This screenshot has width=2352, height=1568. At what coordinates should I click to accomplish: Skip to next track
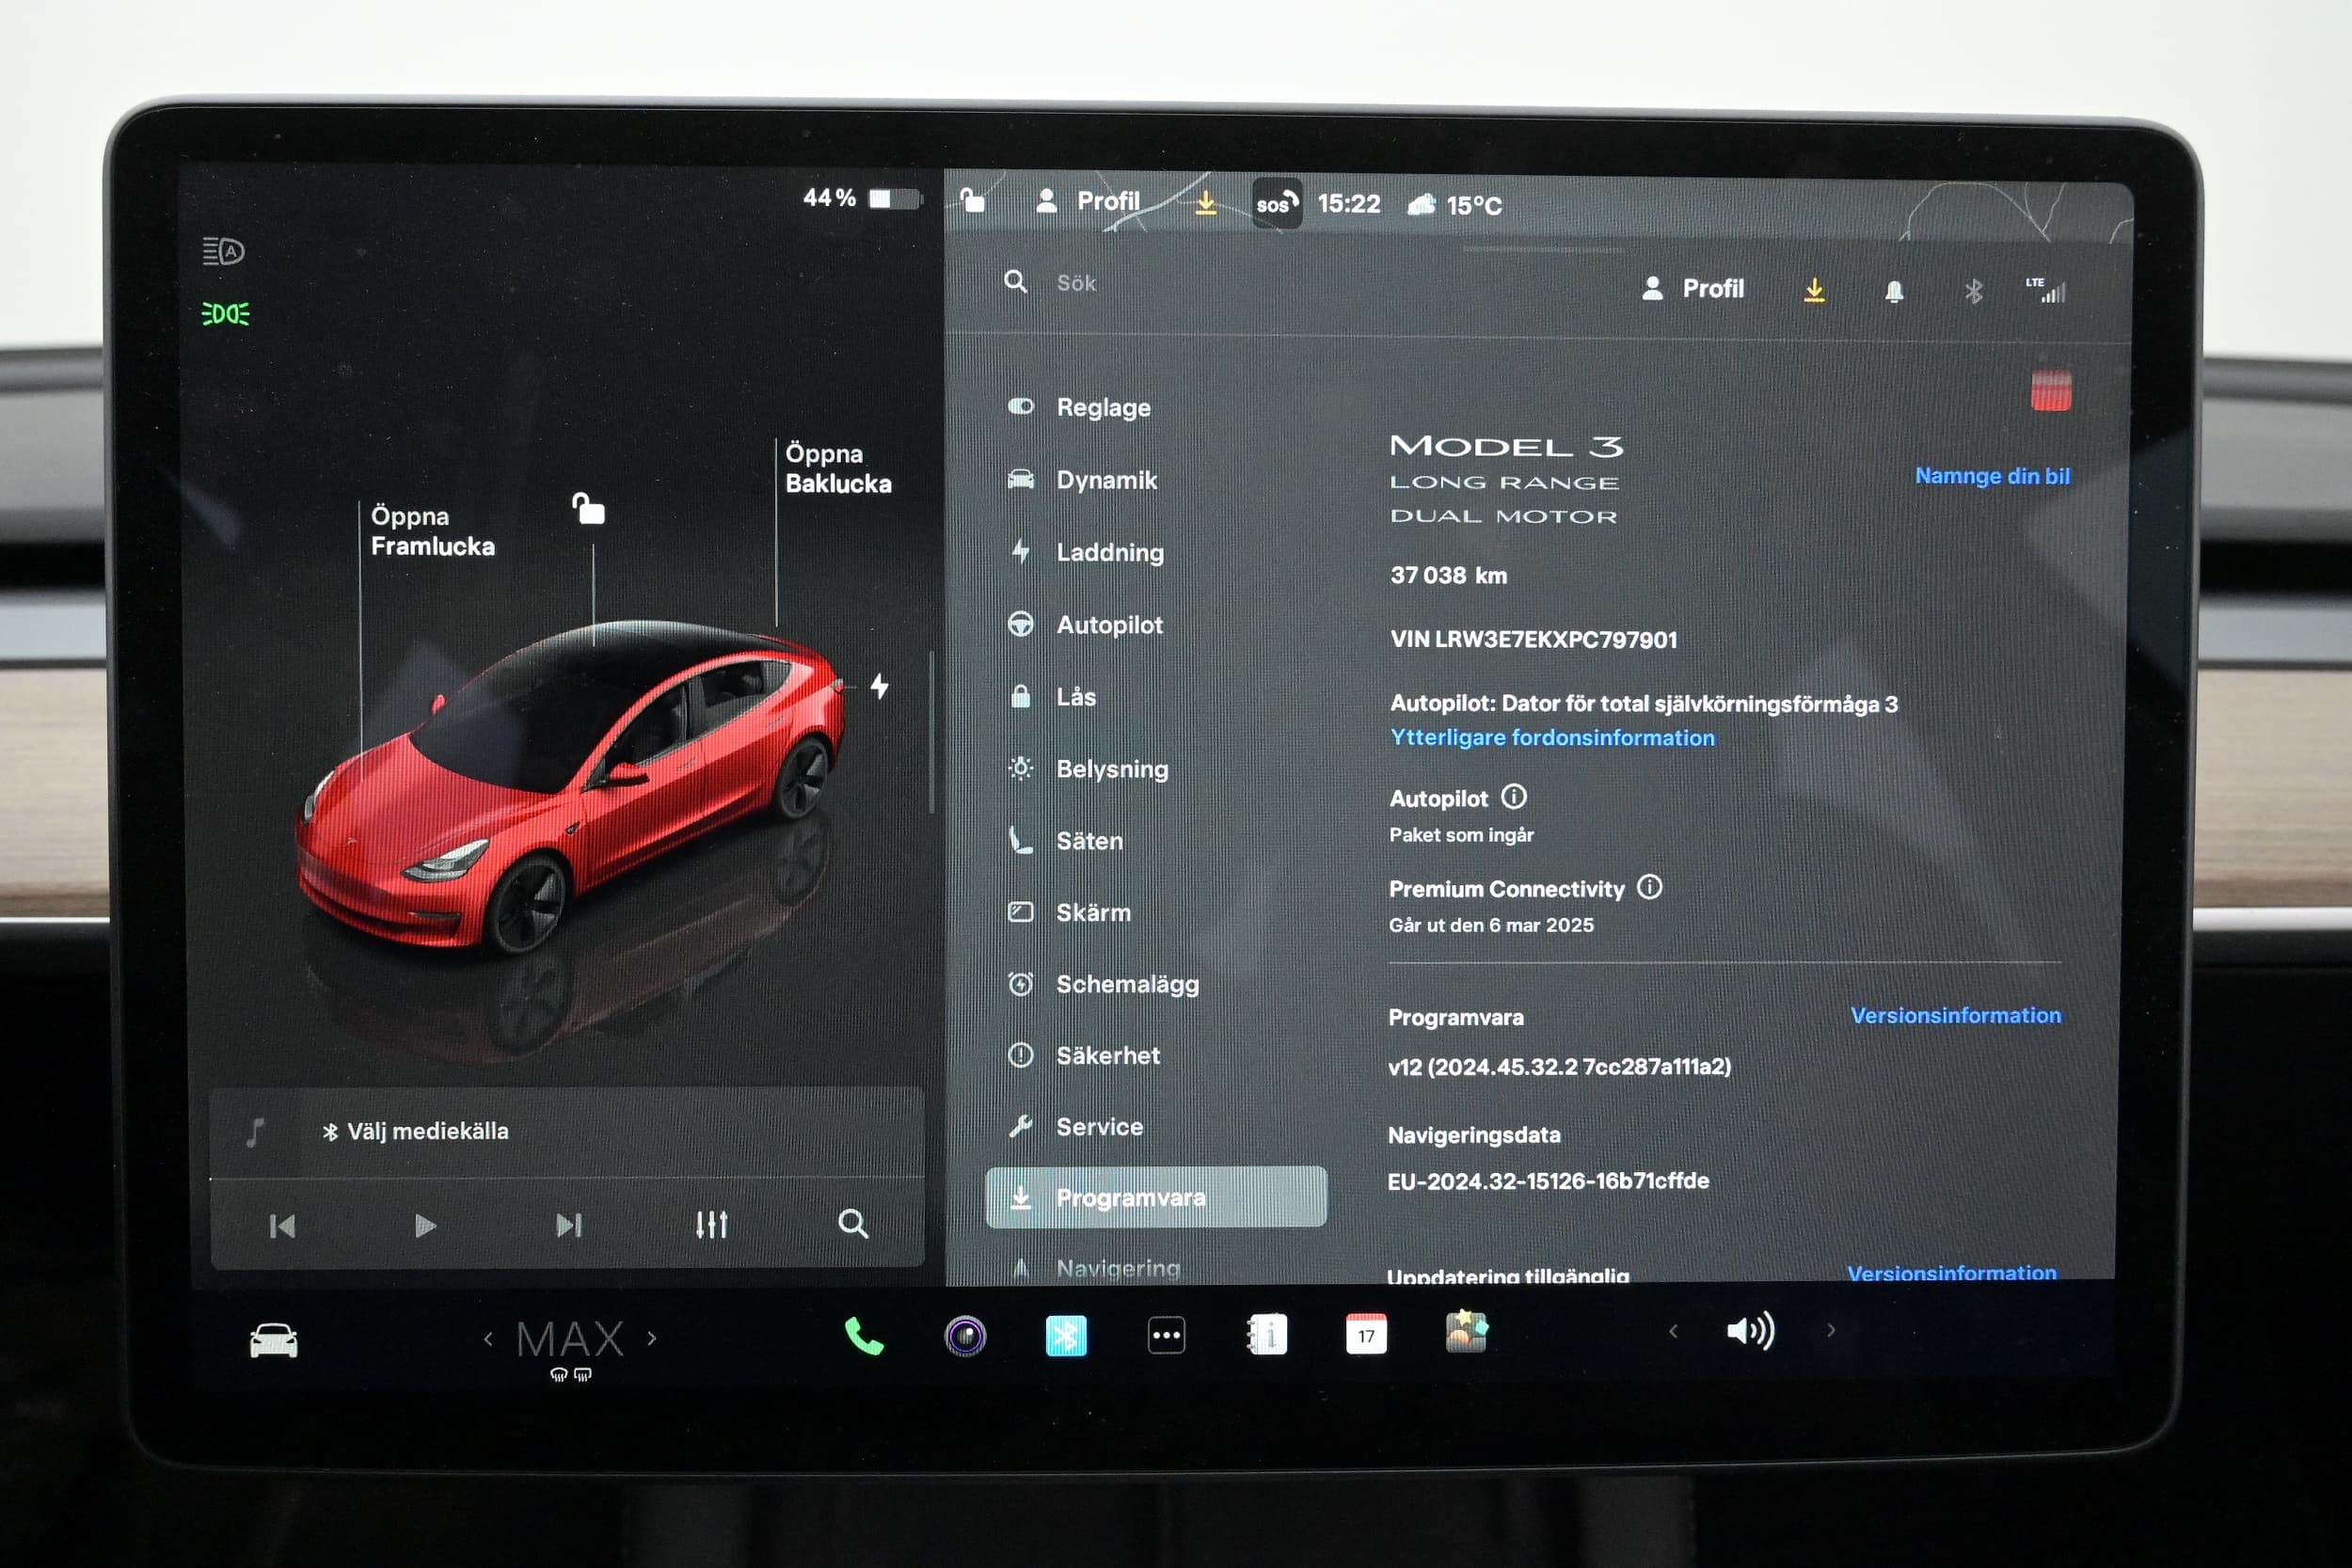[568, 1225]
